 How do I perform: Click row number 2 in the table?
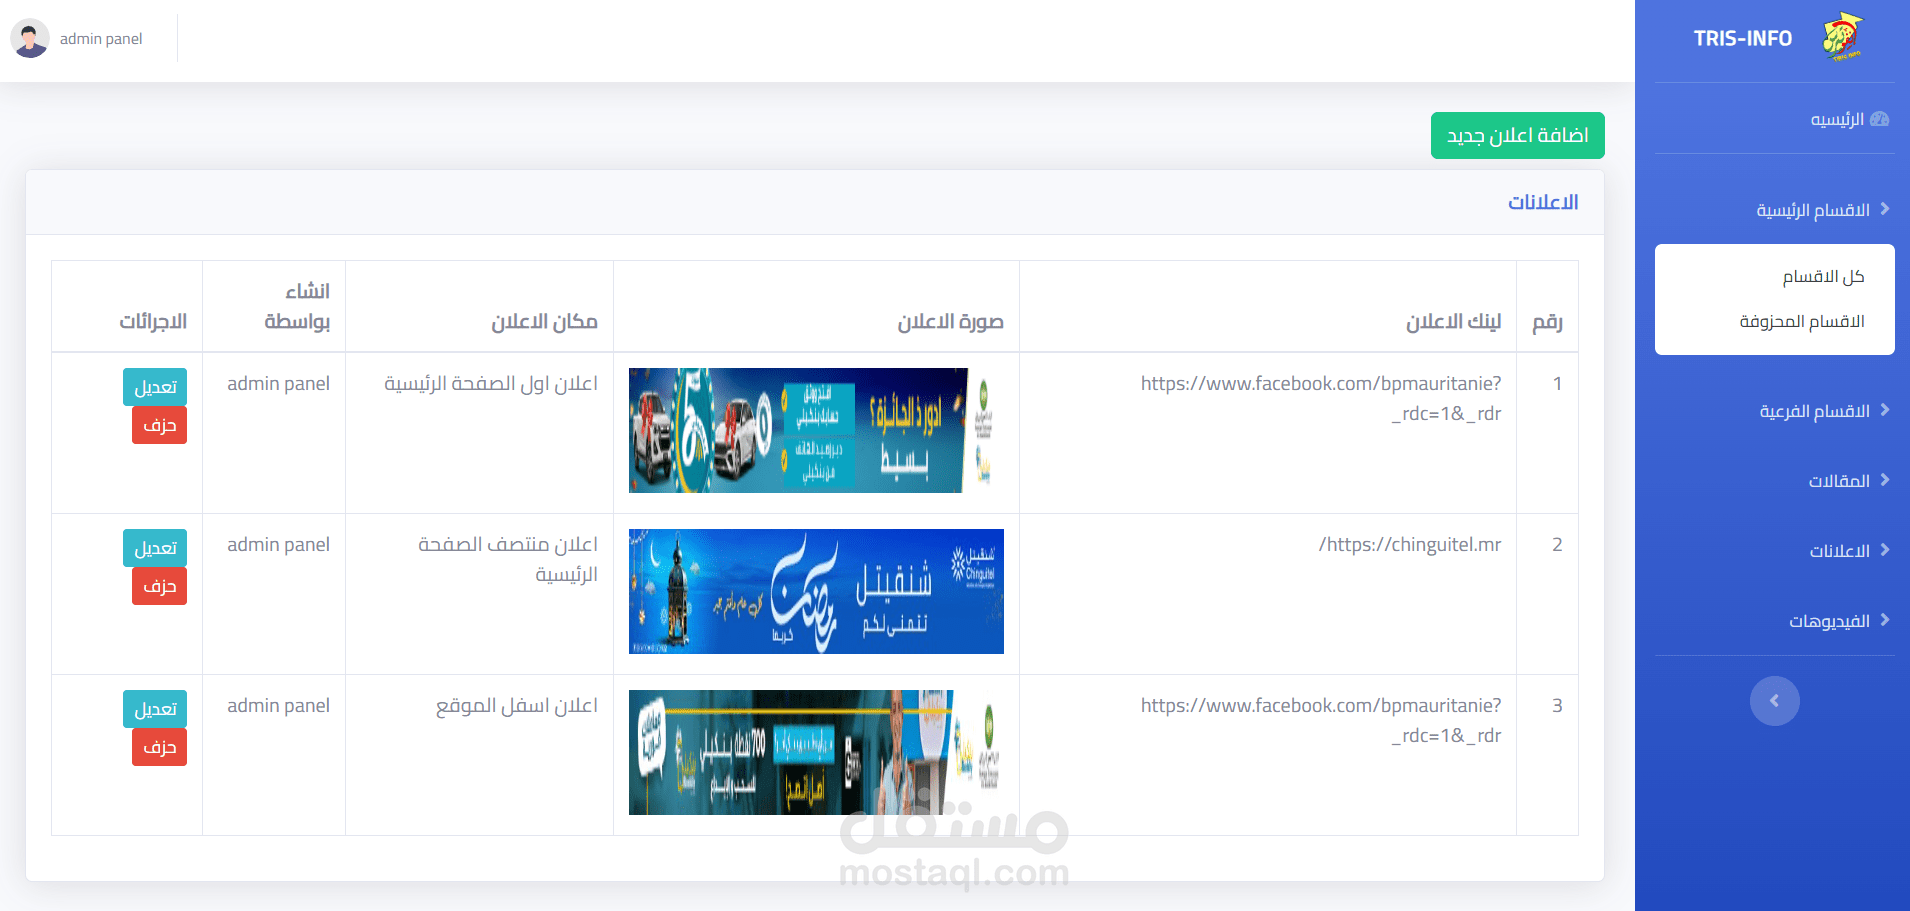tap(1557, 544)
